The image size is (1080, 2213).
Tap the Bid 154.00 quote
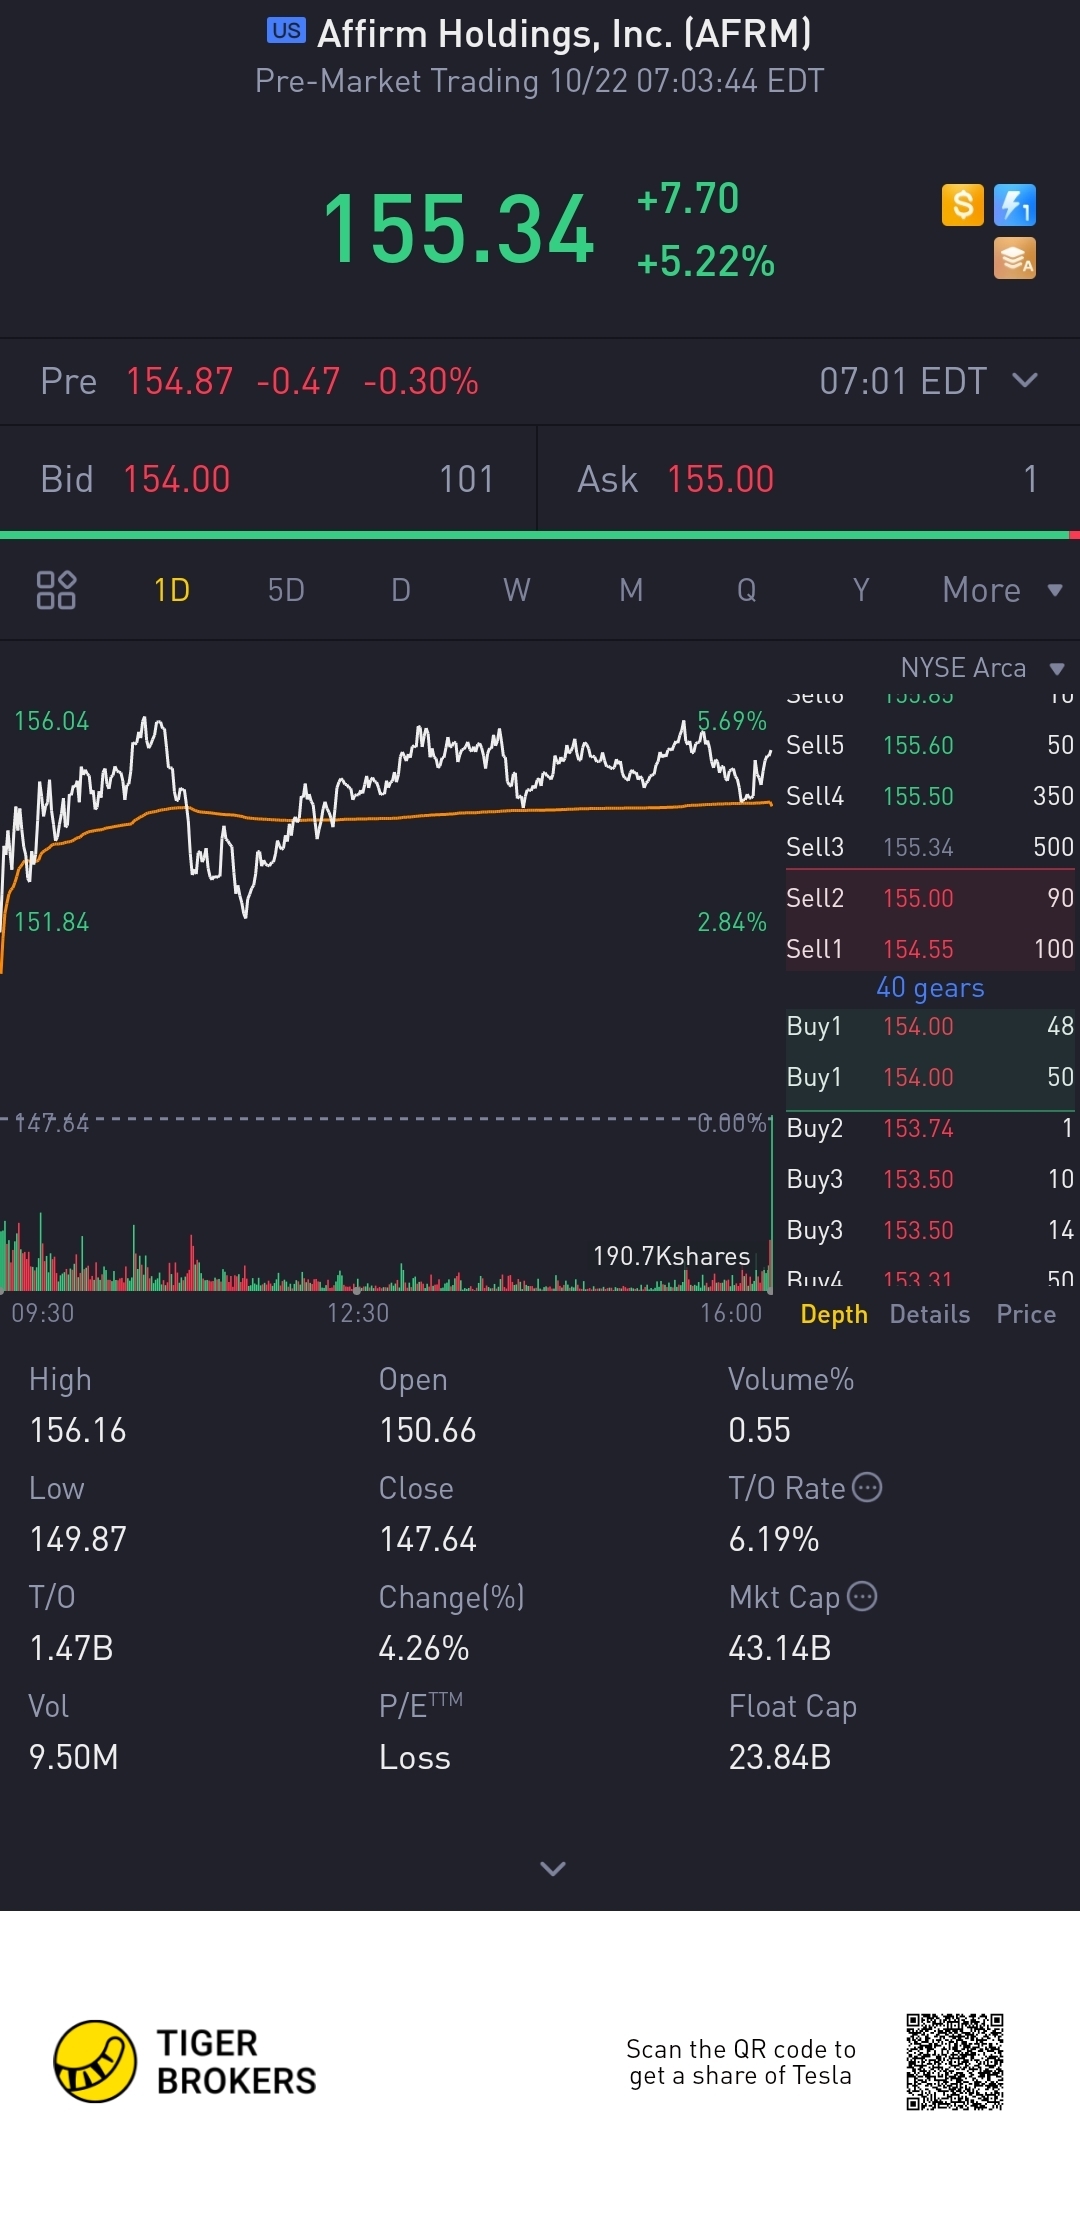(x=268, y=479)
